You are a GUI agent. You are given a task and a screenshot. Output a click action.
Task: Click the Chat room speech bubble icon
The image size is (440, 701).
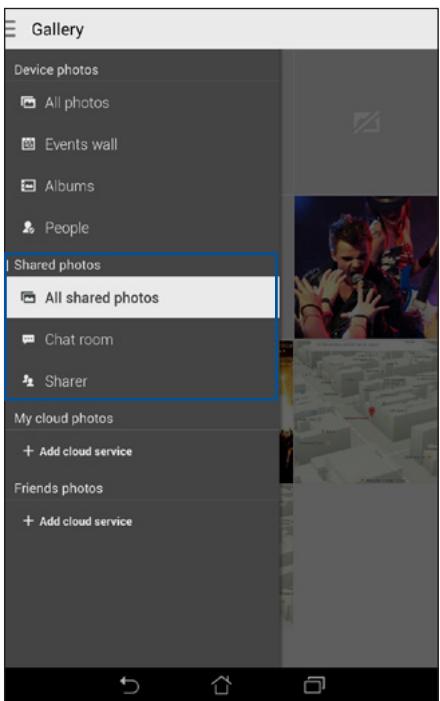coord(28,339)
